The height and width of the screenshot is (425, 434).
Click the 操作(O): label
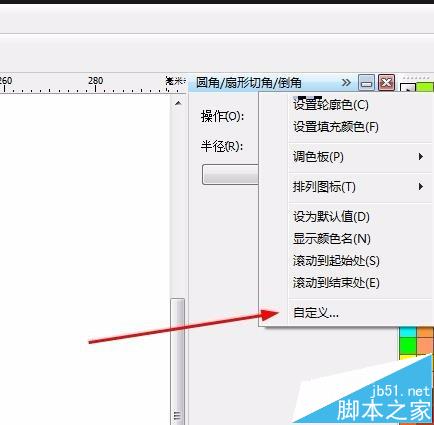tap(223, 116)
